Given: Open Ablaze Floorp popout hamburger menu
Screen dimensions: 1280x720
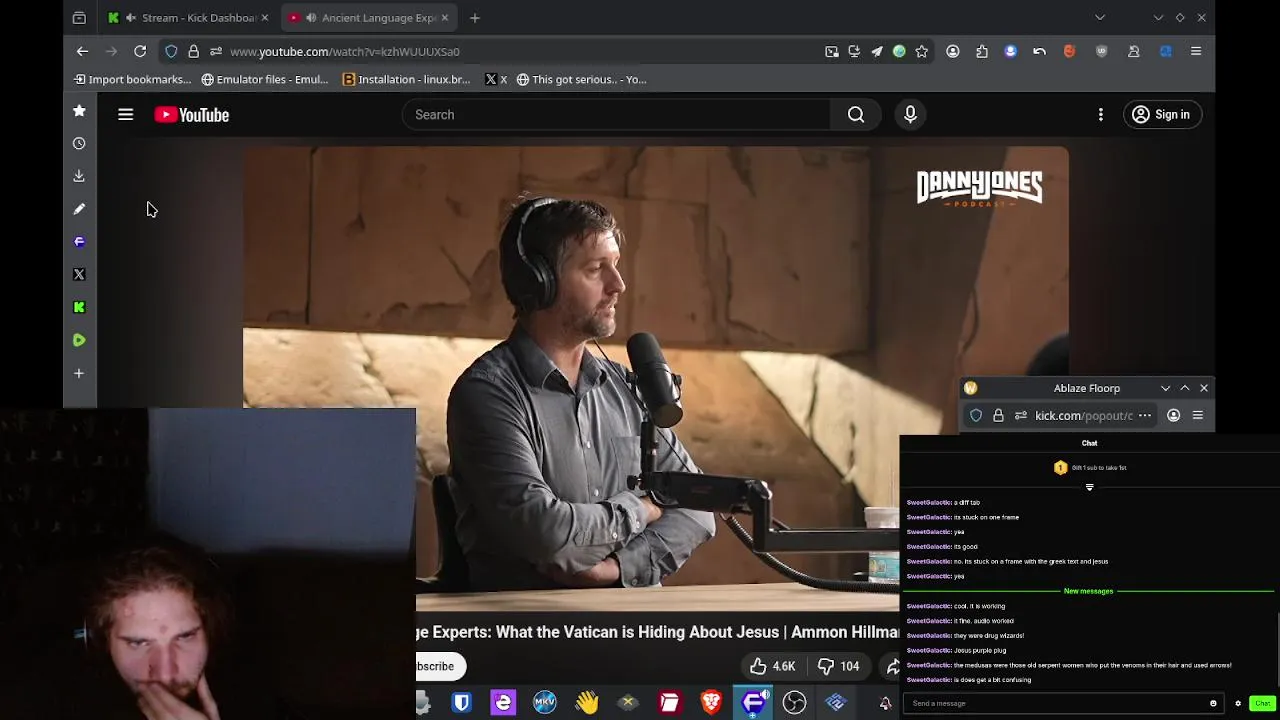Looking at the screenshot, I should coord(1197,416).
